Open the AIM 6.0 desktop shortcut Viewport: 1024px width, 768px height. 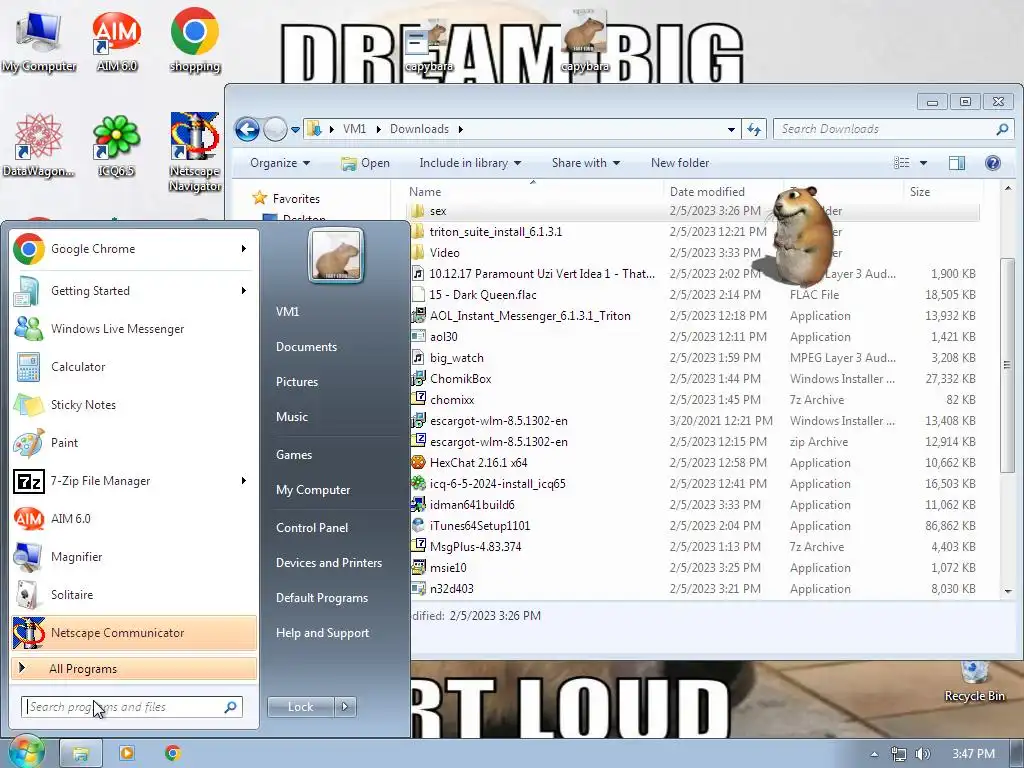coord(116,42)
